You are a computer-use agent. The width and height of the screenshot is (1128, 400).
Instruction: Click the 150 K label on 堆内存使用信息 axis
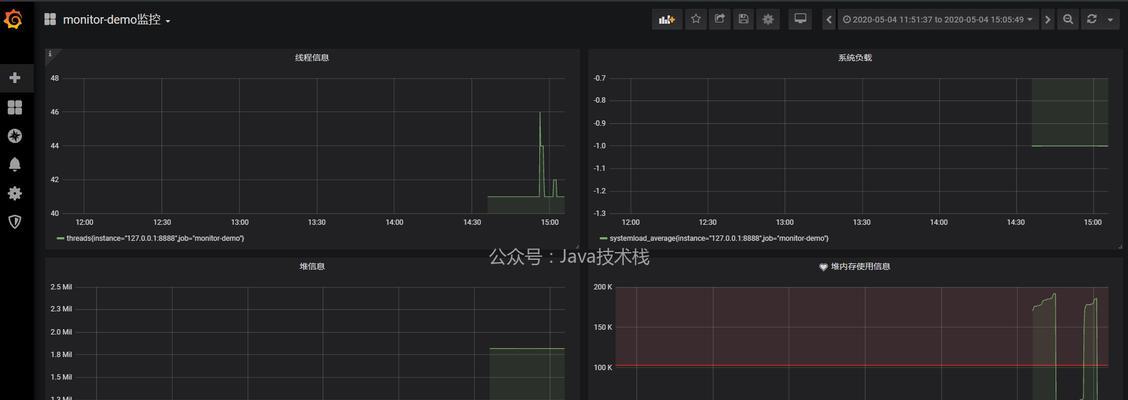coord(603,327)
